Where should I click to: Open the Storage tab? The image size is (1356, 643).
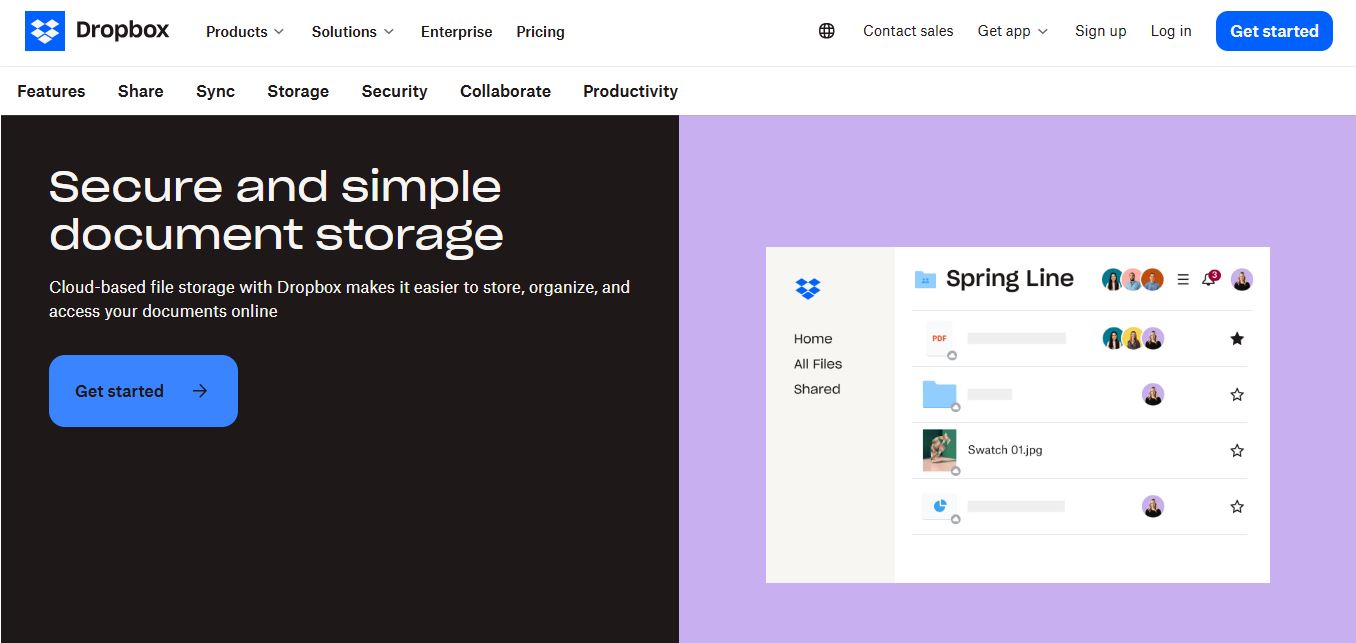(298, 91)
